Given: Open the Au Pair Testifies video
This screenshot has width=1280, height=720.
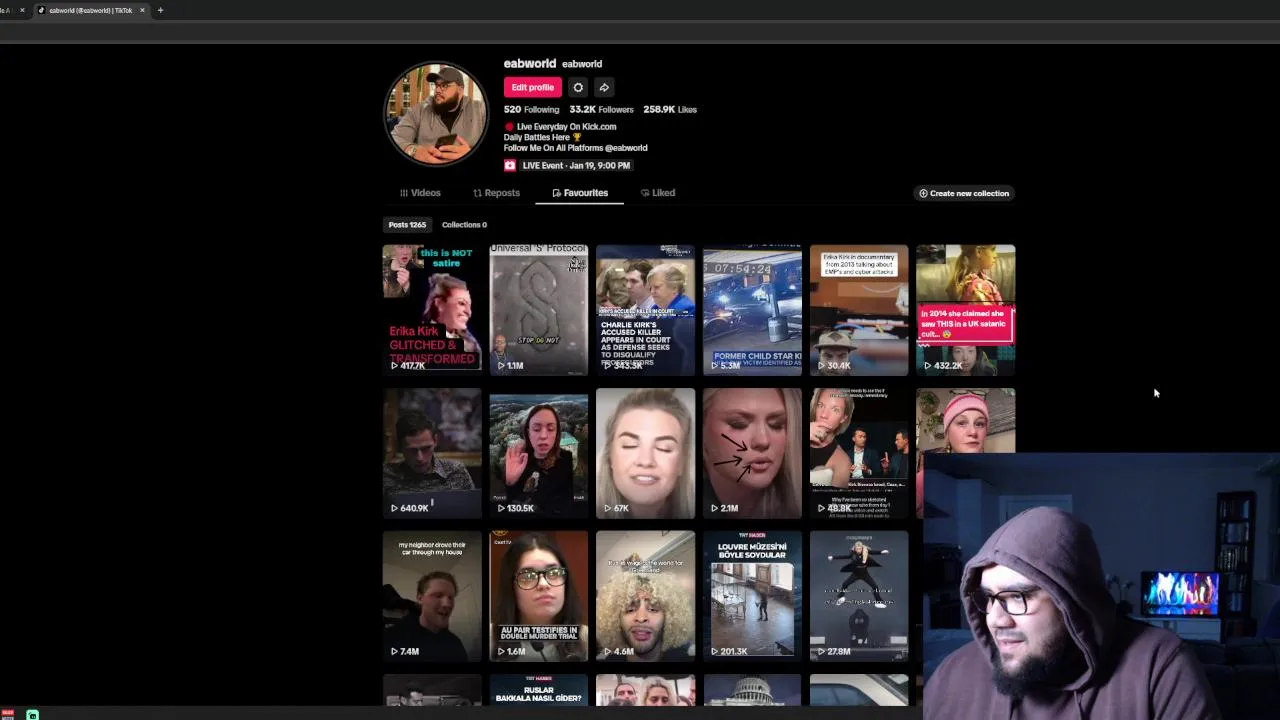Looking at the screenshot, I should [539, 596].
